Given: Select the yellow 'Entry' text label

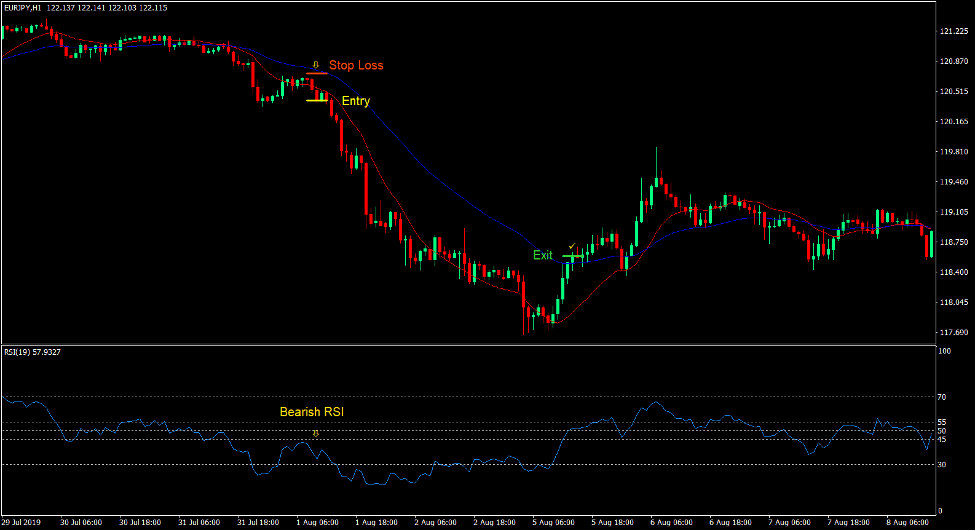Looking at the screenshot, I should (x=356, y=101).
